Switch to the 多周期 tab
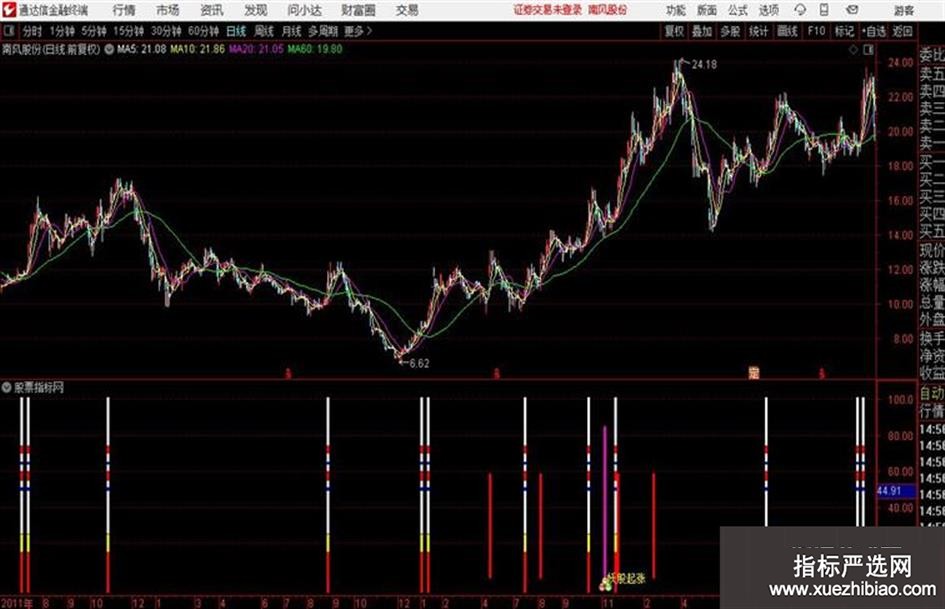The width and height of the screenshot is (945, 609). click(323, 31)
